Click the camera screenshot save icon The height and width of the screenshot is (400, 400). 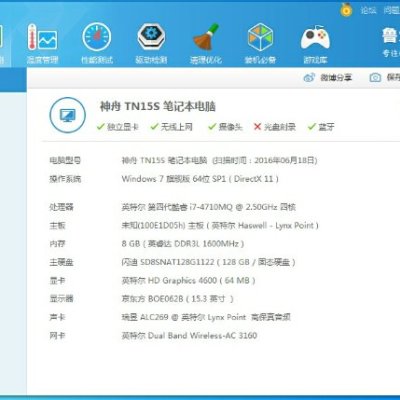(x=375, y=78)
